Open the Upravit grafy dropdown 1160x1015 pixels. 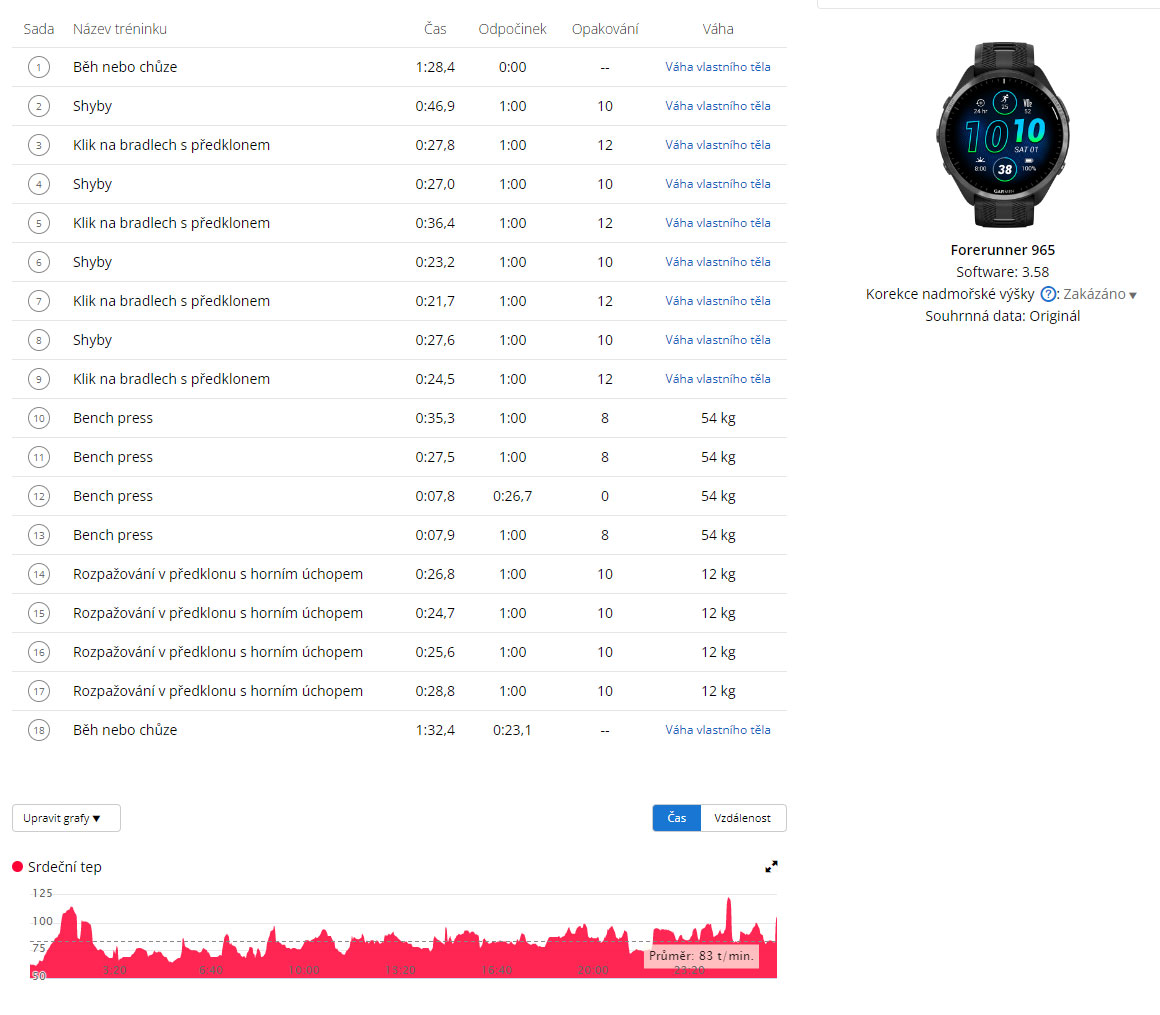(66, 818)
